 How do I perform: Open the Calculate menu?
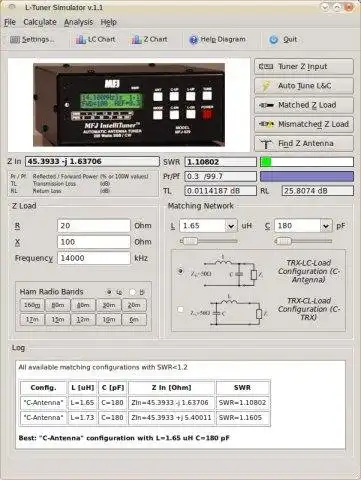pos(40,22)
